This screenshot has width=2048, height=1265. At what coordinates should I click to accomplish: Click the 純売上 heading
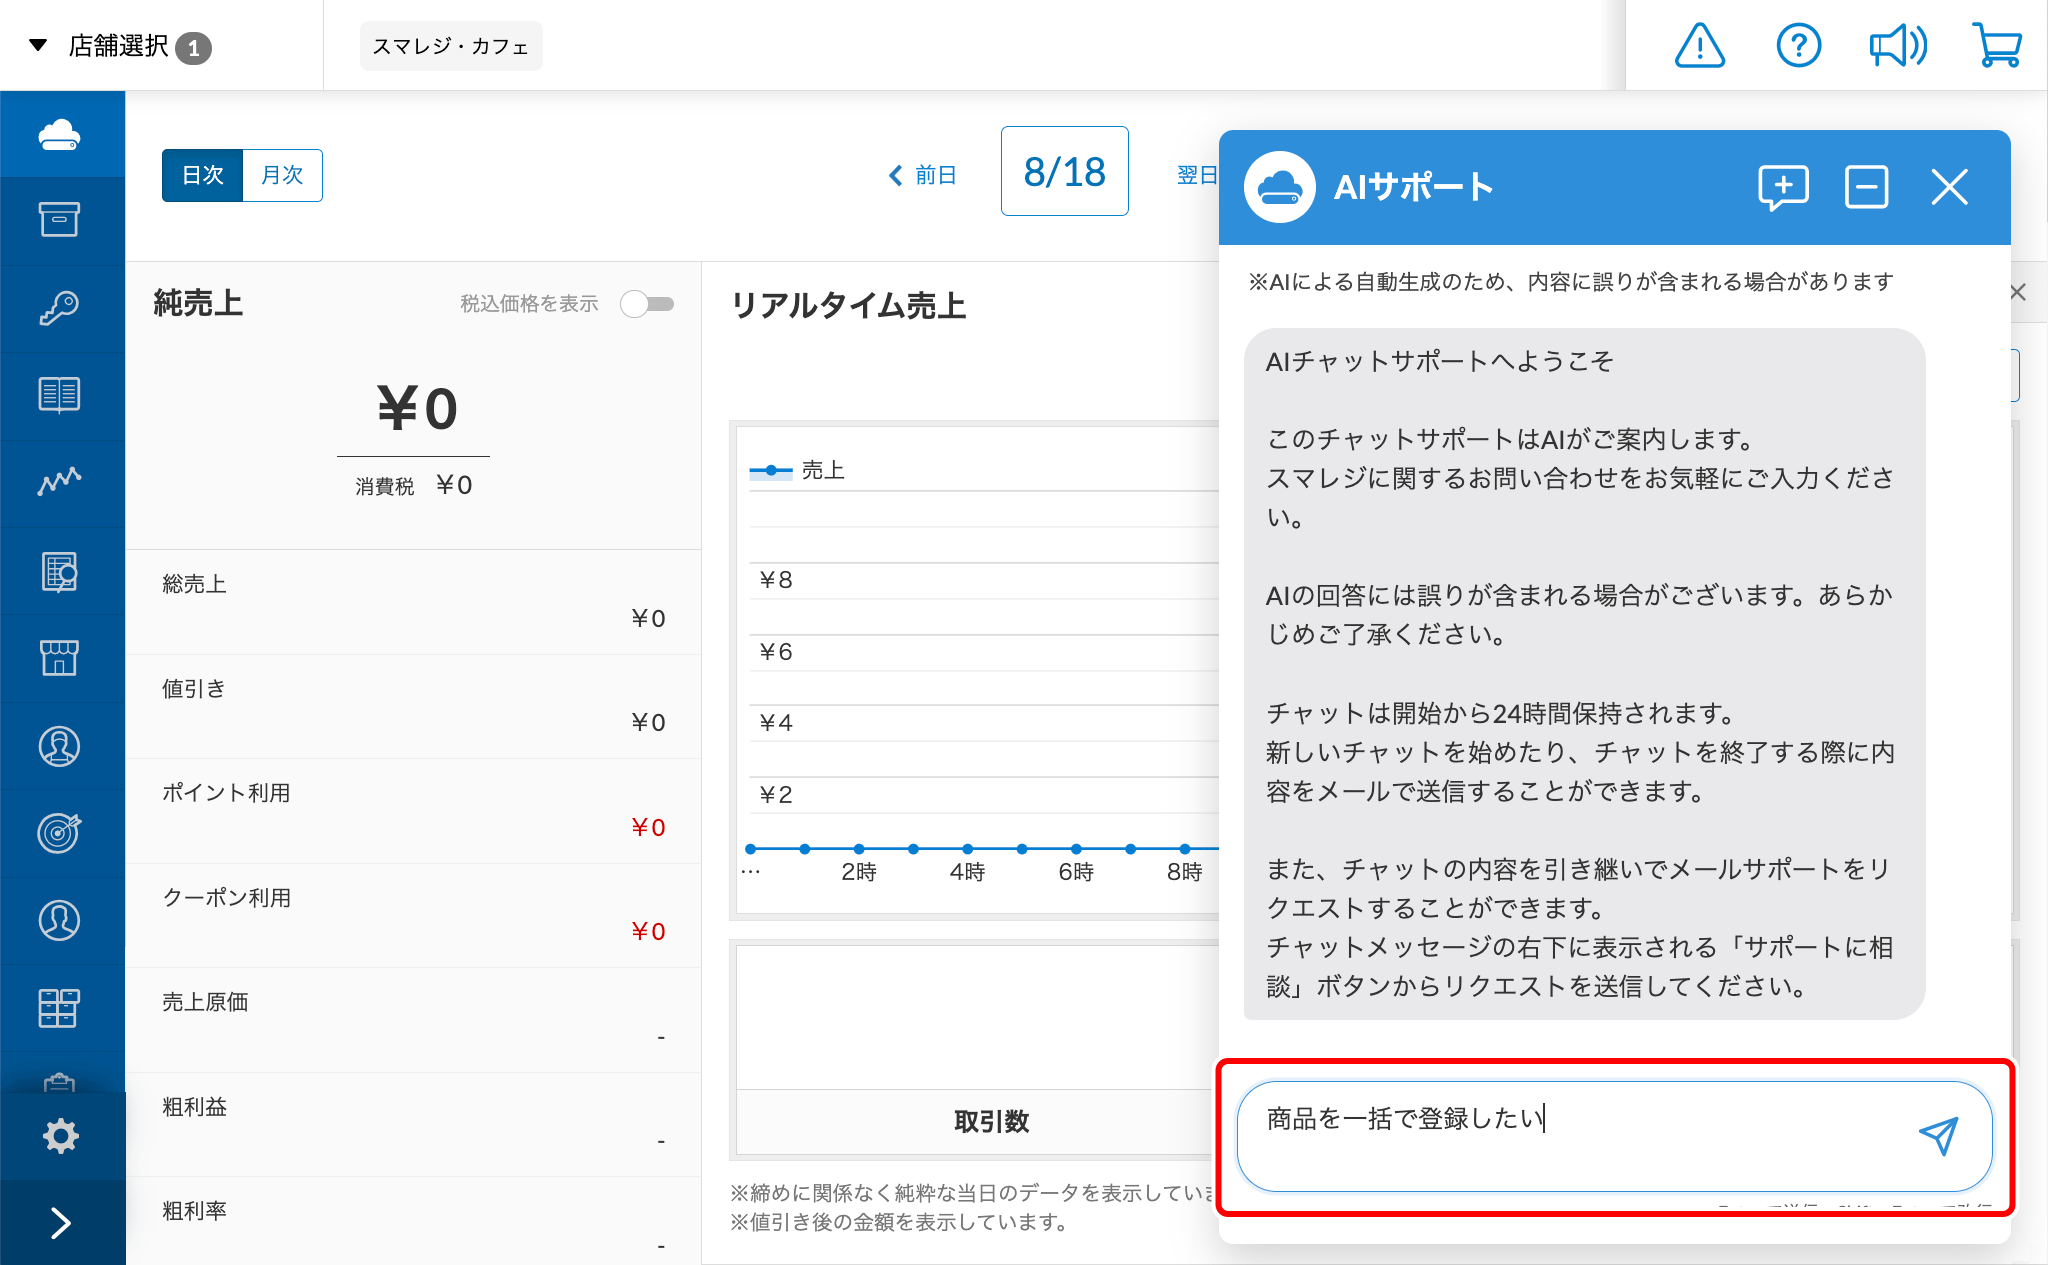coord(198,303)
